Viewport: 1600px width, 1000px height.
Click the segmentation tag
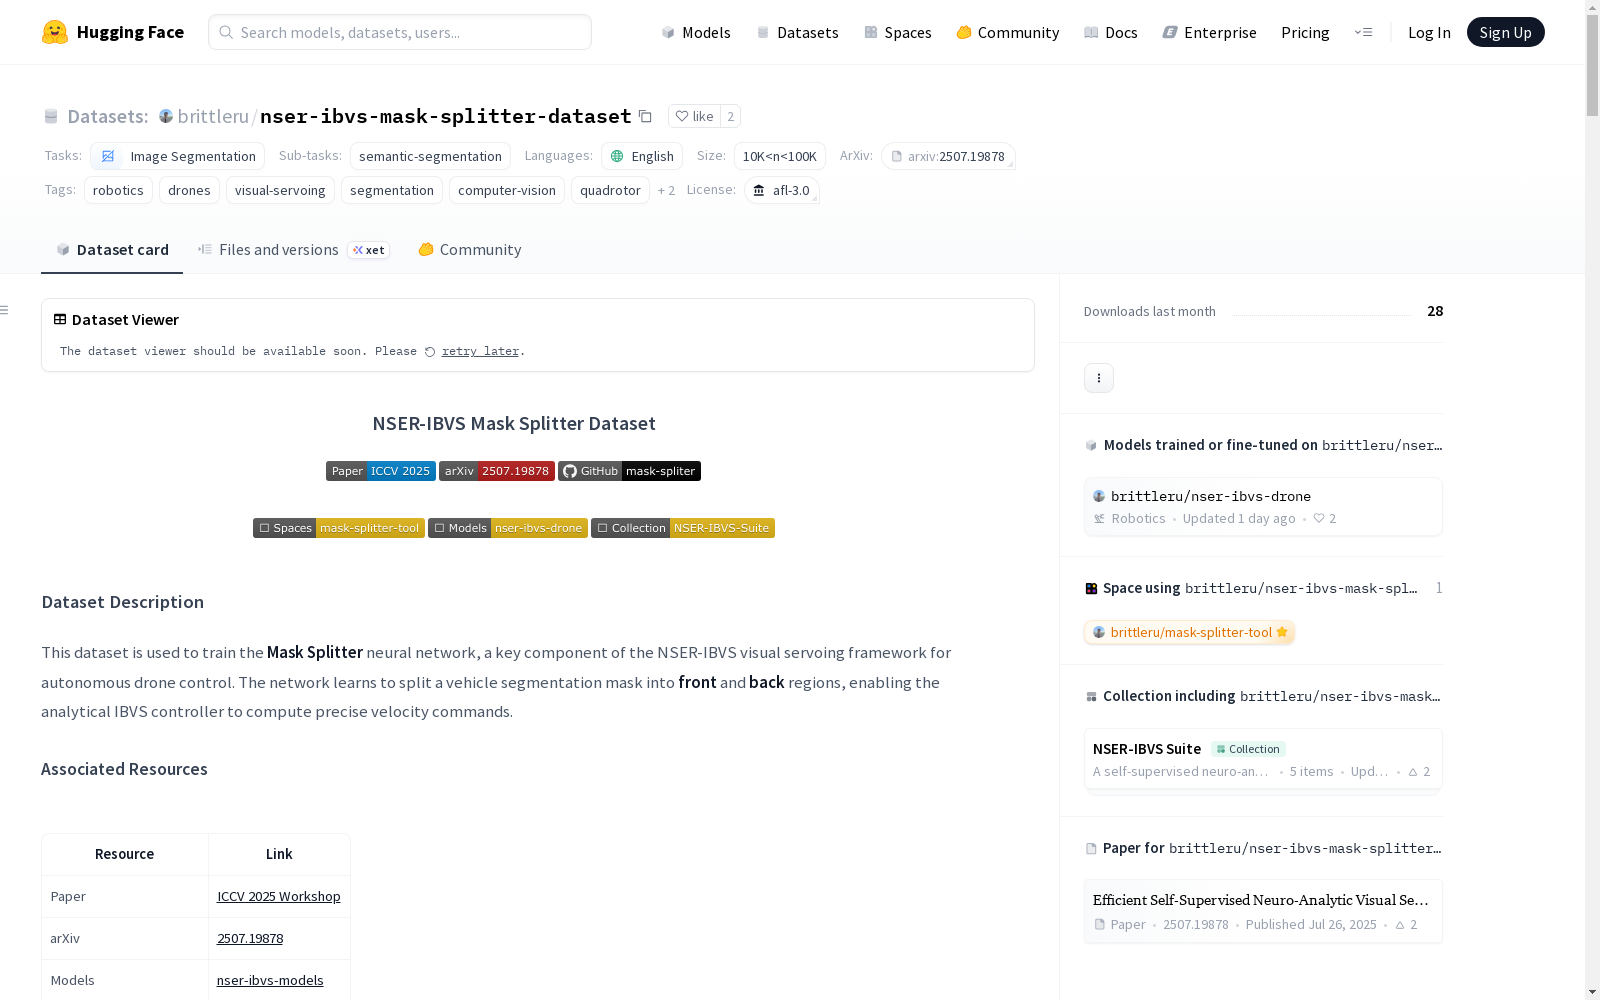pos(392,190)
